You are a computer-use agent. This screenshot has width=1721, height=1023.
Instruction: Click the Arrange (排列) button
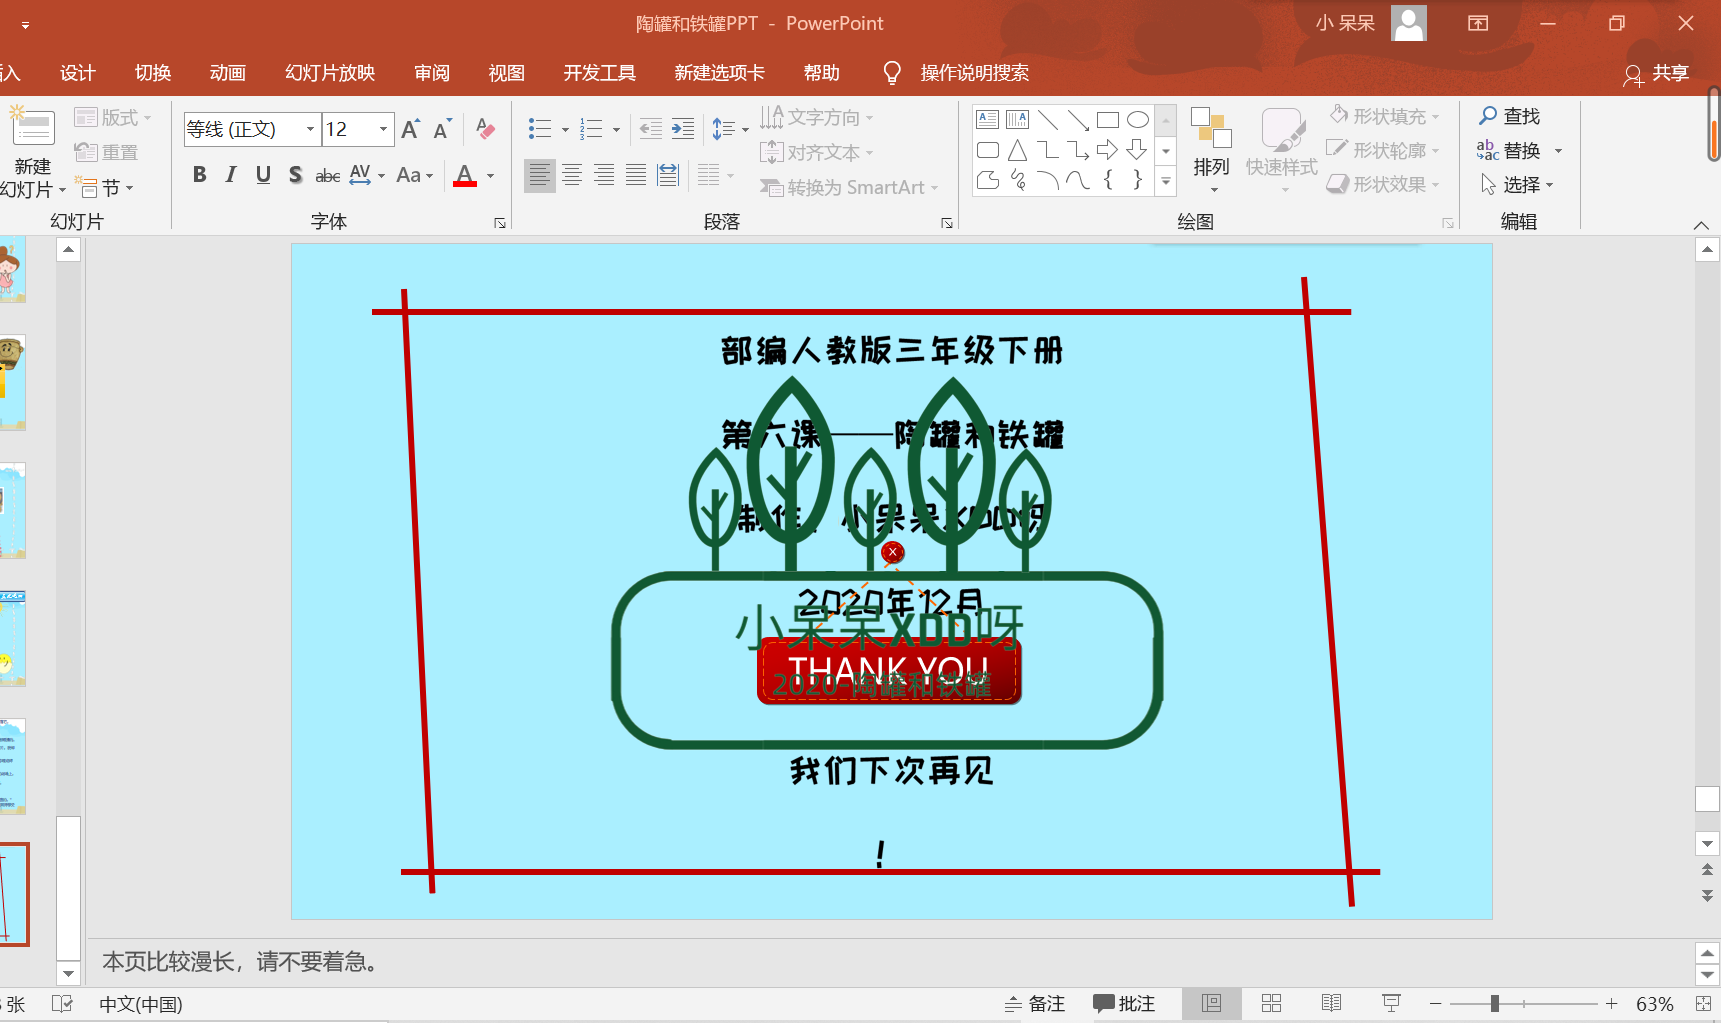[1211, 150]
